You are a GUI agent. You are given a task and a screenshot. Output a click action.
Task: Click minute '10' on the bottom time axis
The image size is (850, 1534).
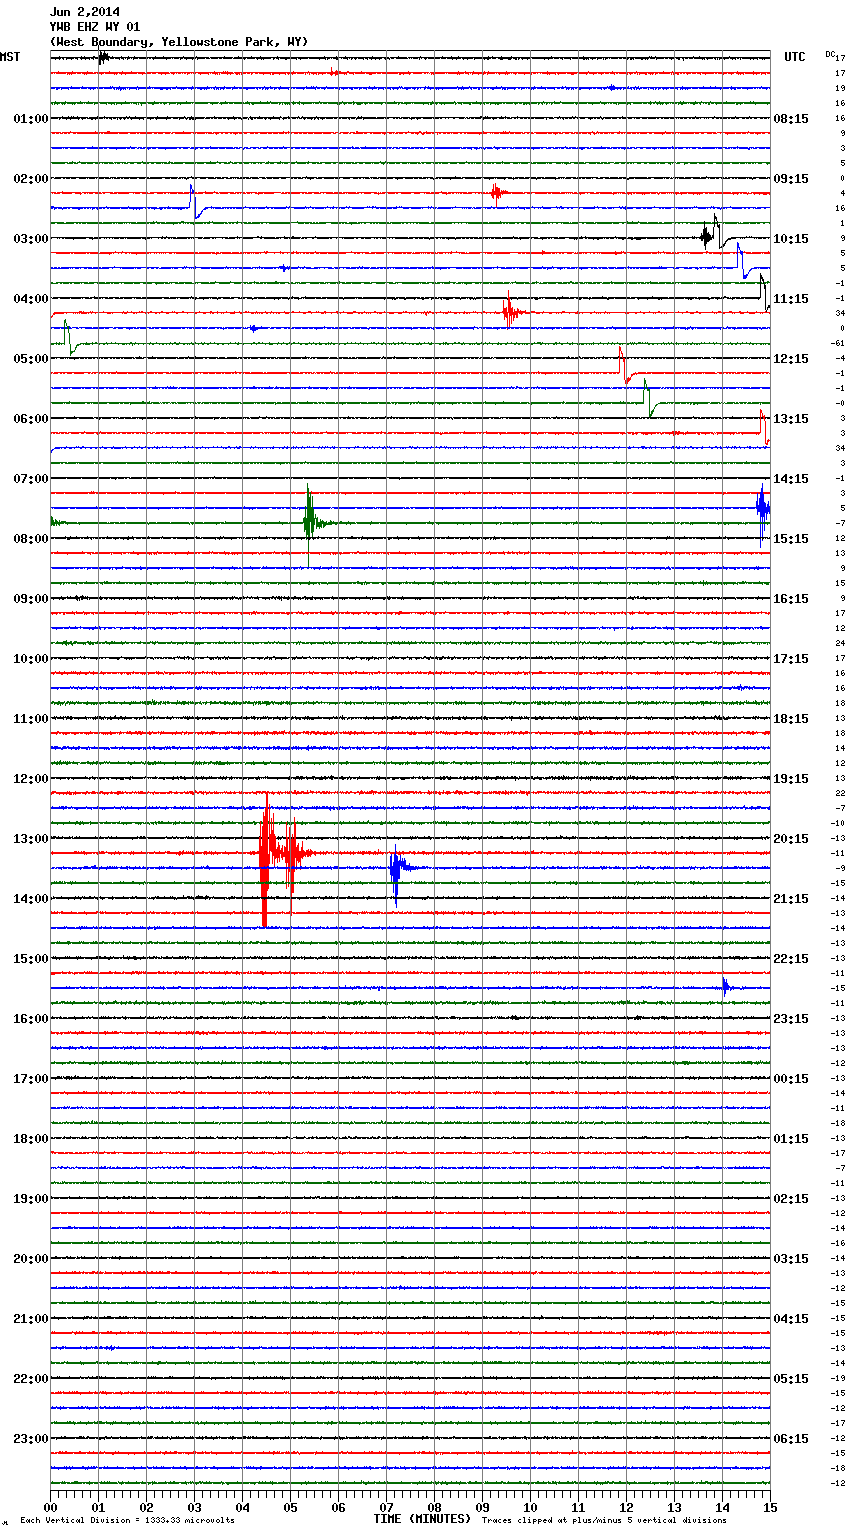(x=530, y=1507)
